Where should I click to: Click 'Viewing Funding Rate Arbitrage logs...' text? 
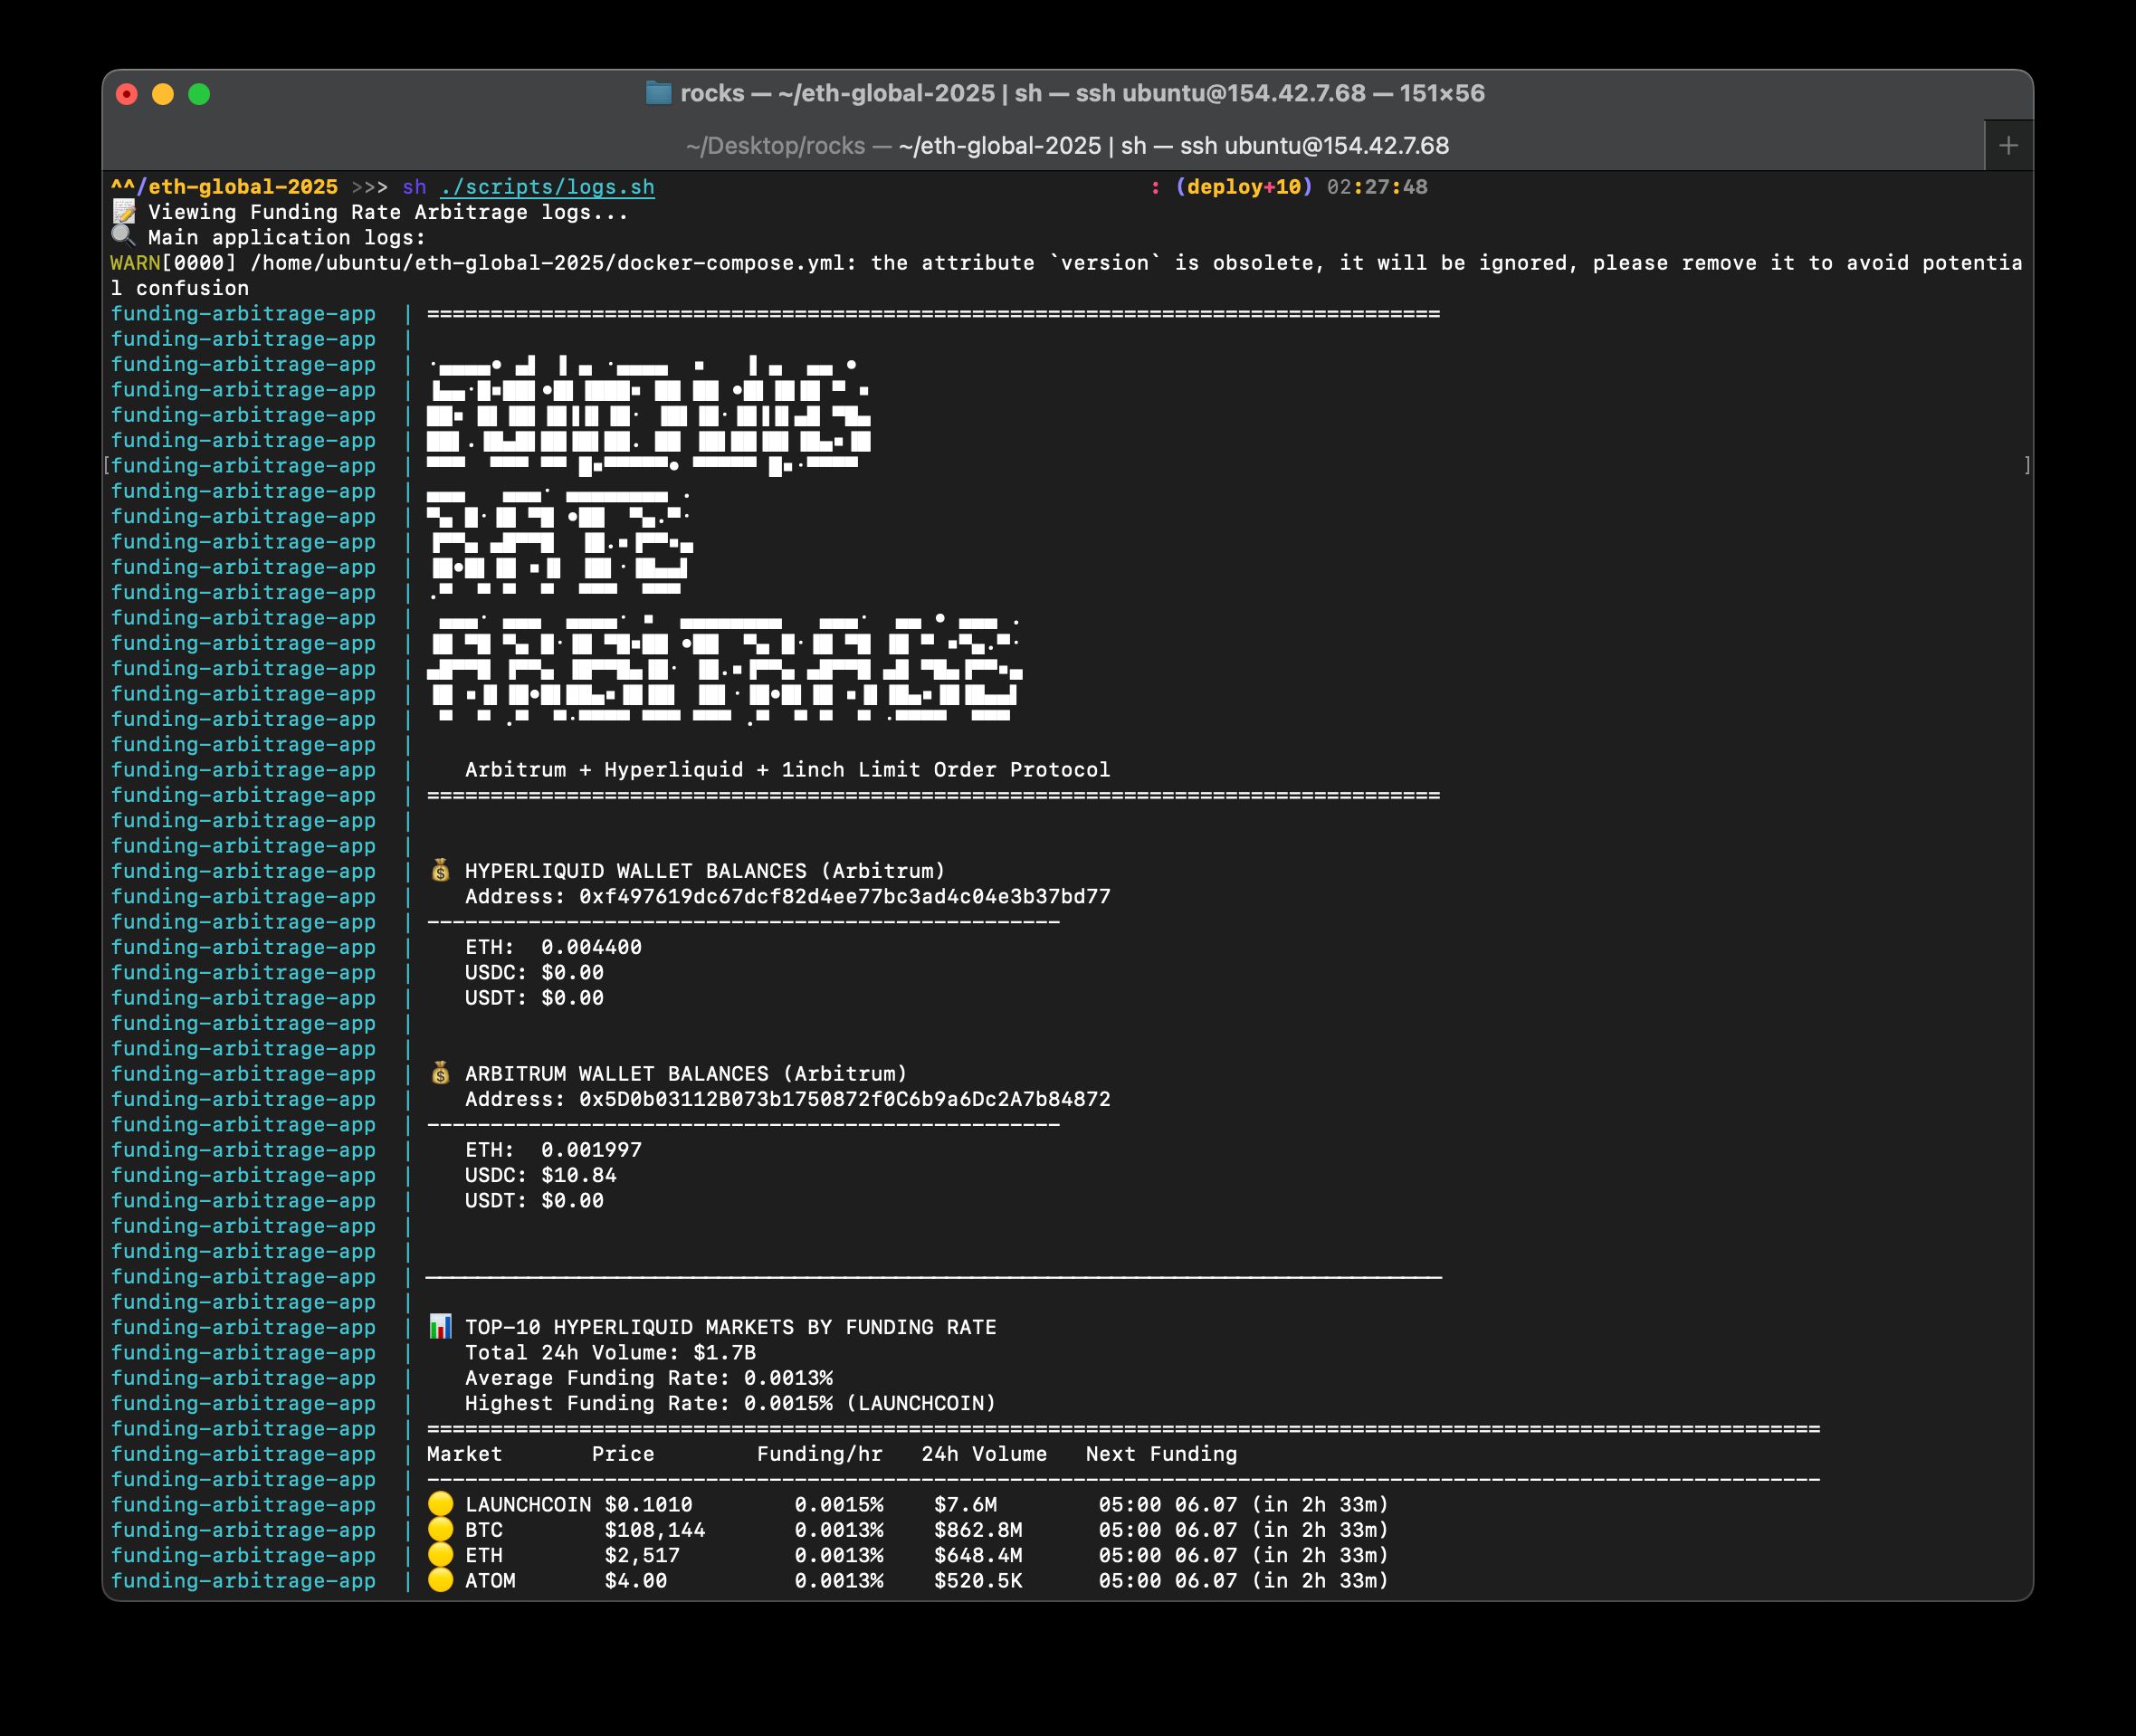[389, 212]
